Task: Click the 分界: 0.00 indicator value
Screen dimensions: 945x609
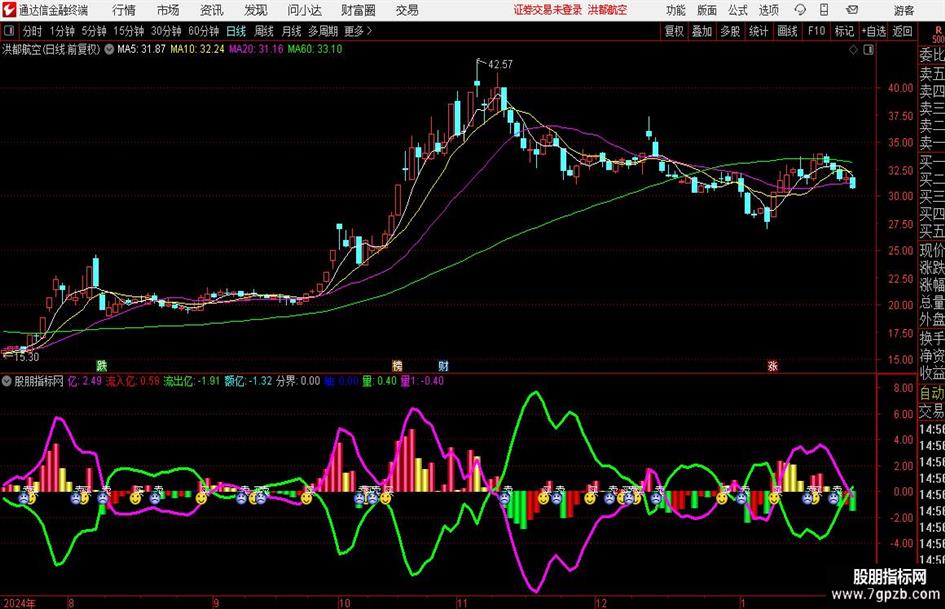Action: [298, 381]
